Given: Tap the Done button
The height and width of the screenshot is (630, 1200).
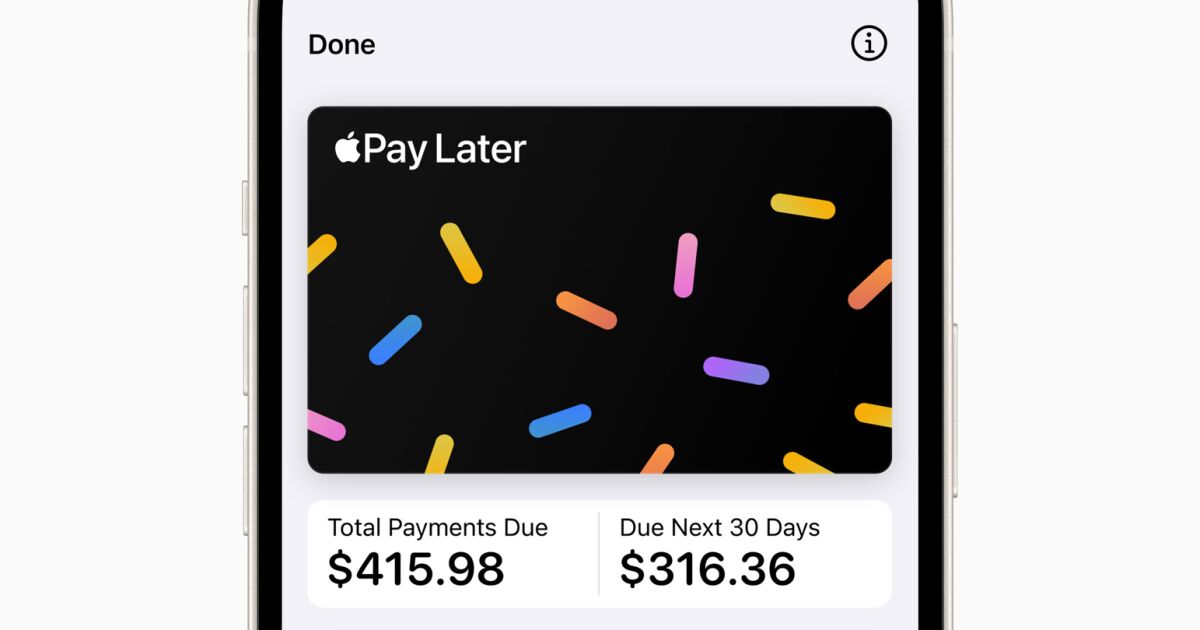Looking at the screenshot, I should coord(342,45).
